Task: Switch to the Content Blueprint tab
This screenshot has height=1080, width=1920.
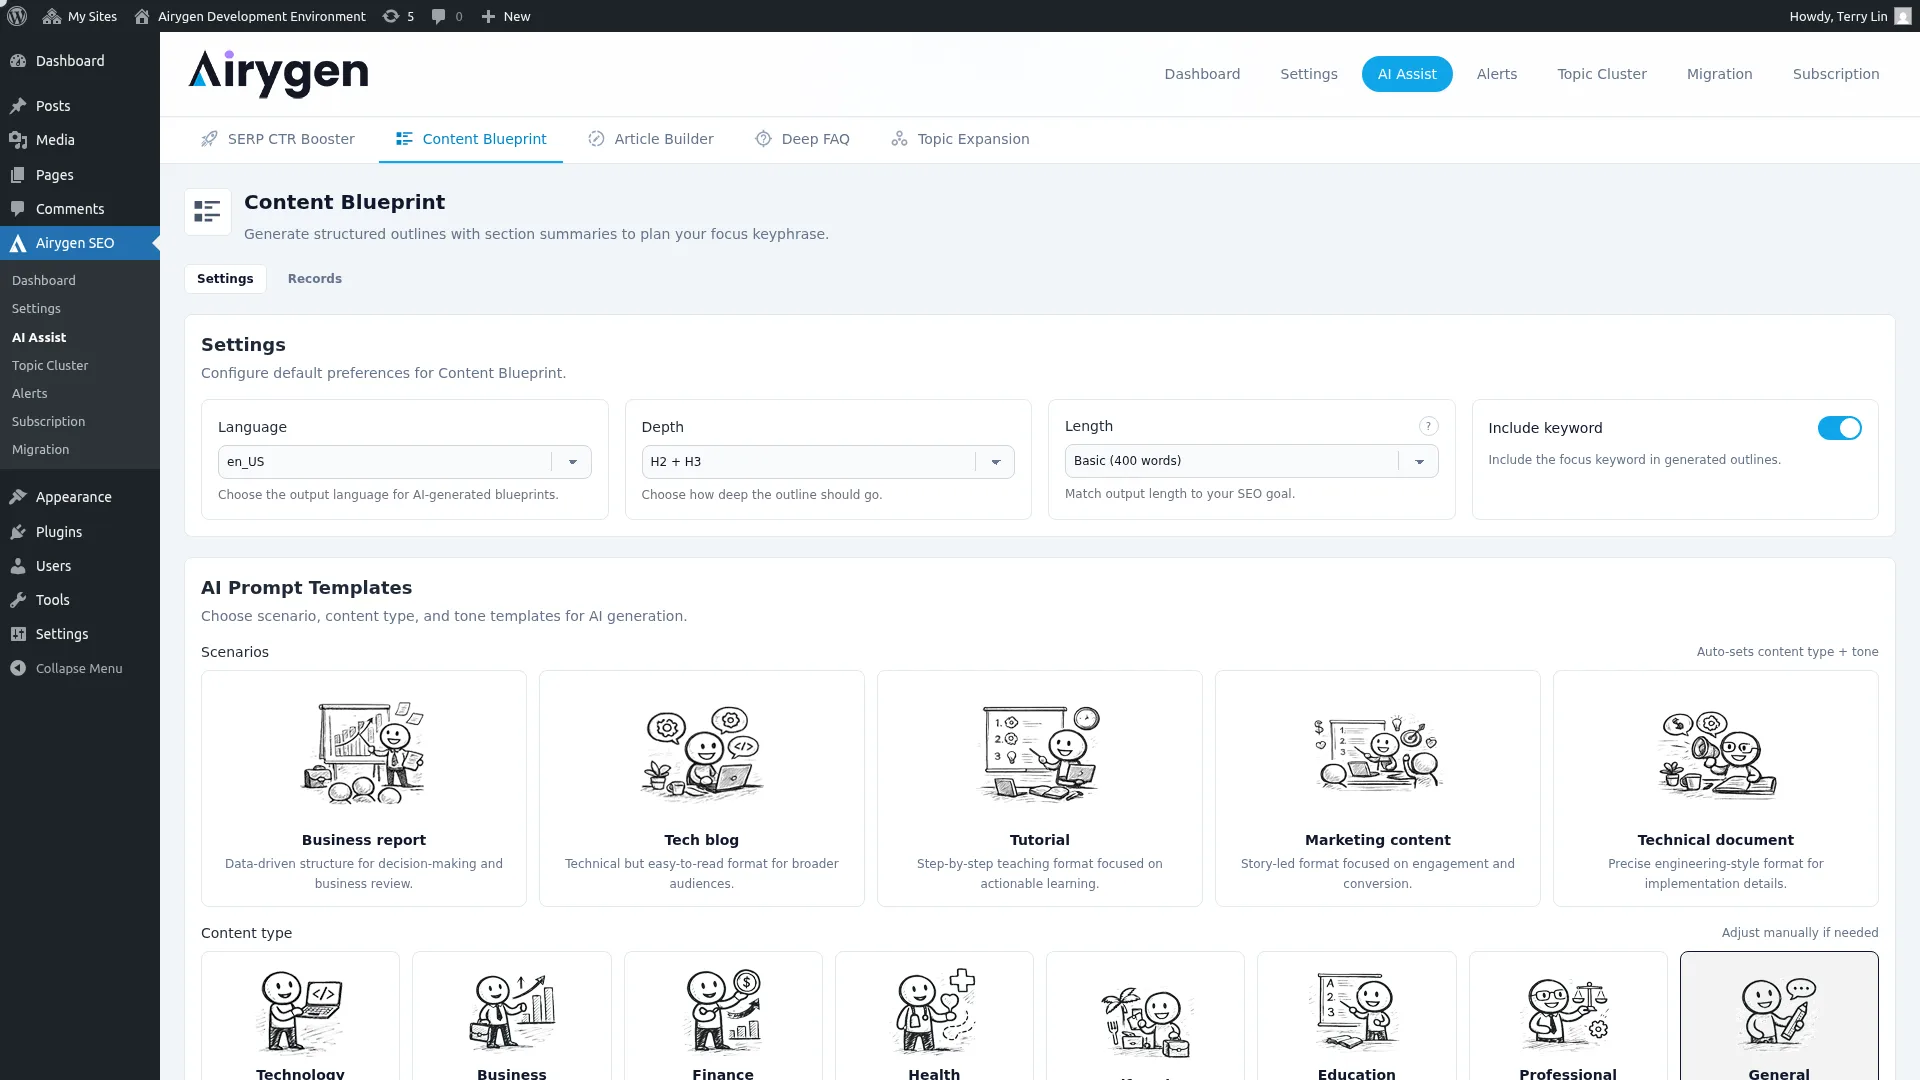Action: pos(470,139)
